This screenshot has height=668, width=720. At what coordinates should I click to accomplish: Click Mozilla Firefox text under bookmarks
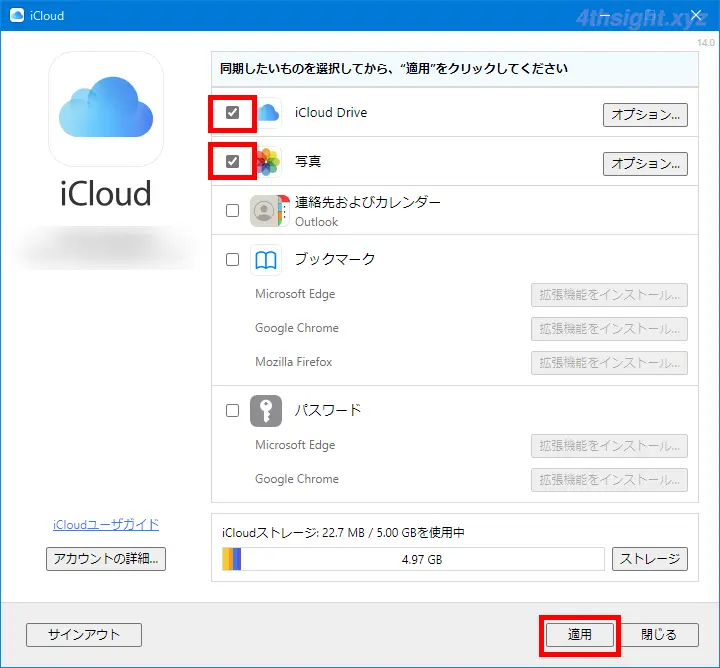(x=294, y=362)
